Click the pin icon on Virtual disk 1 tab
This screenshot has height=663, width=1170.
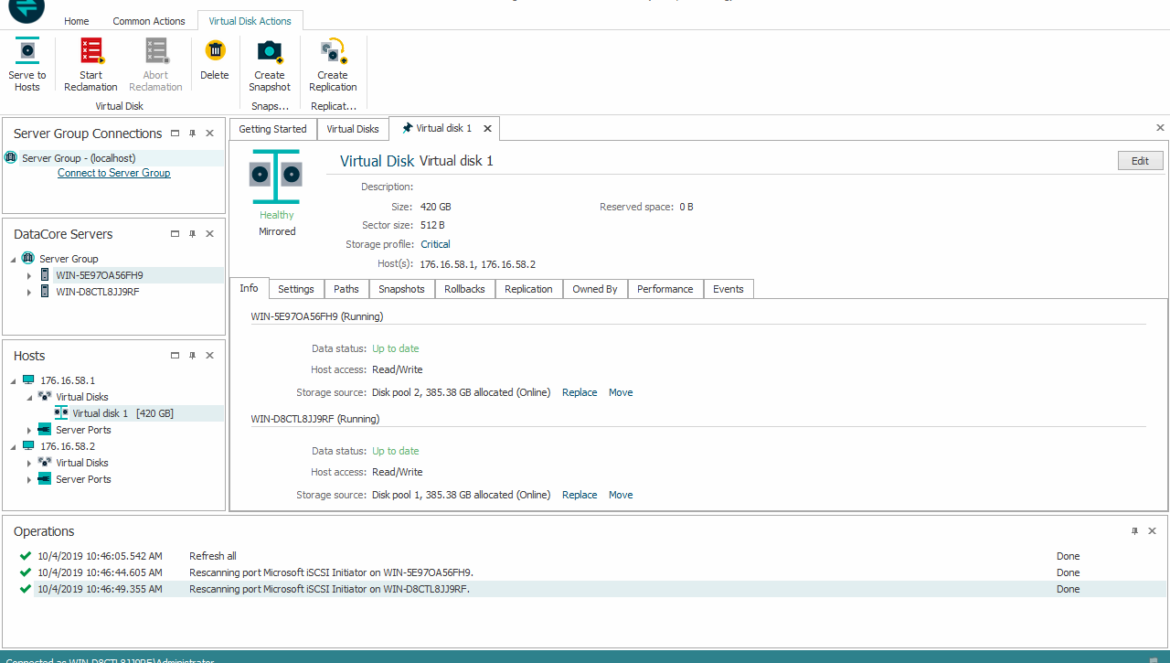coord(407,128)
